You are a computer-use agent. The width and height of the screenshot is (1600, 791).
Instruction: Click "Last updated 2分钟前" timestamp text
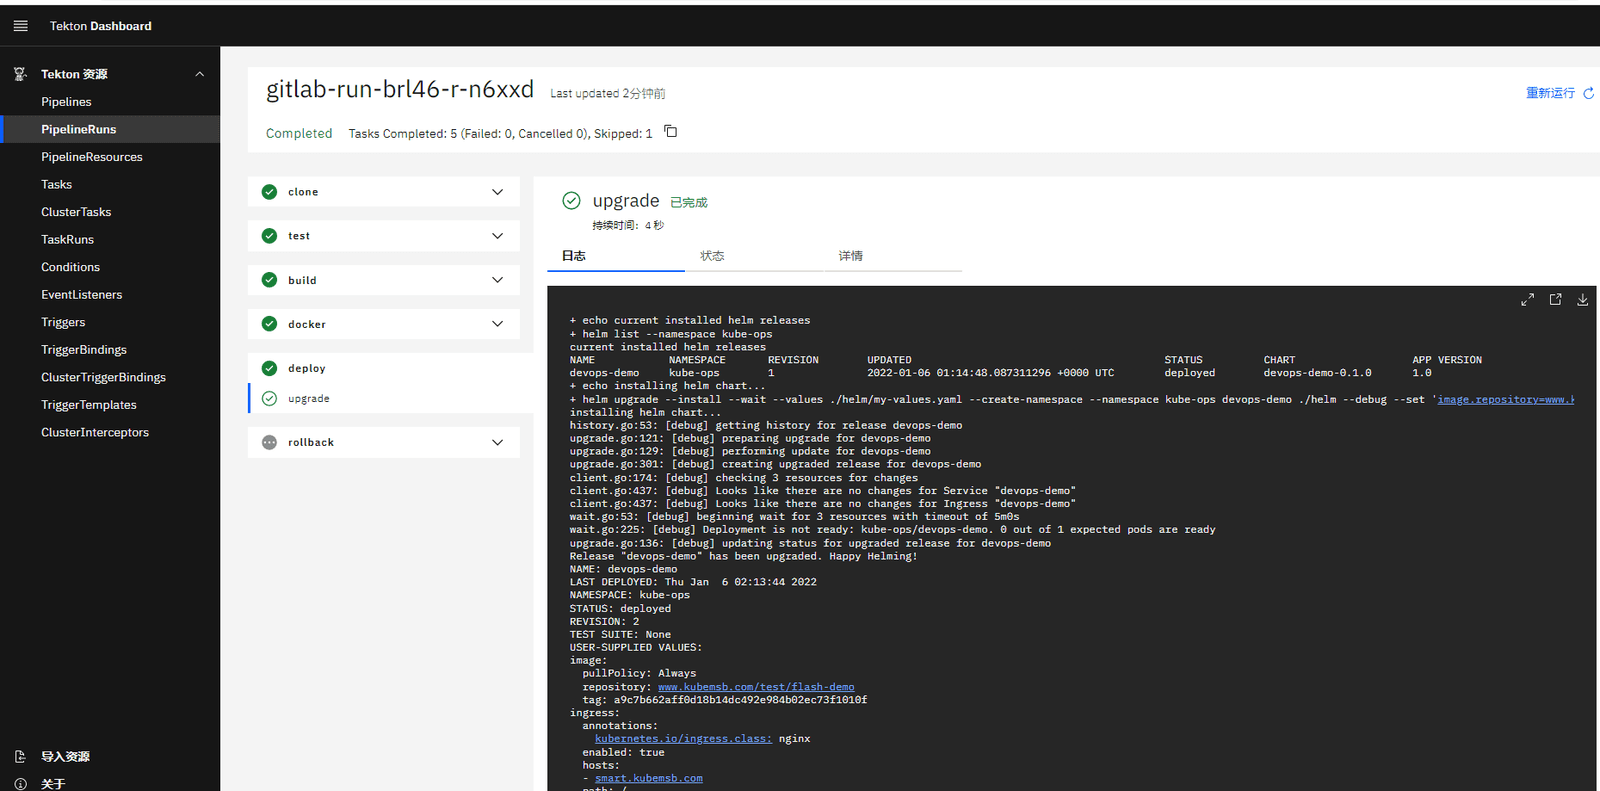click(x=608, y=94)
